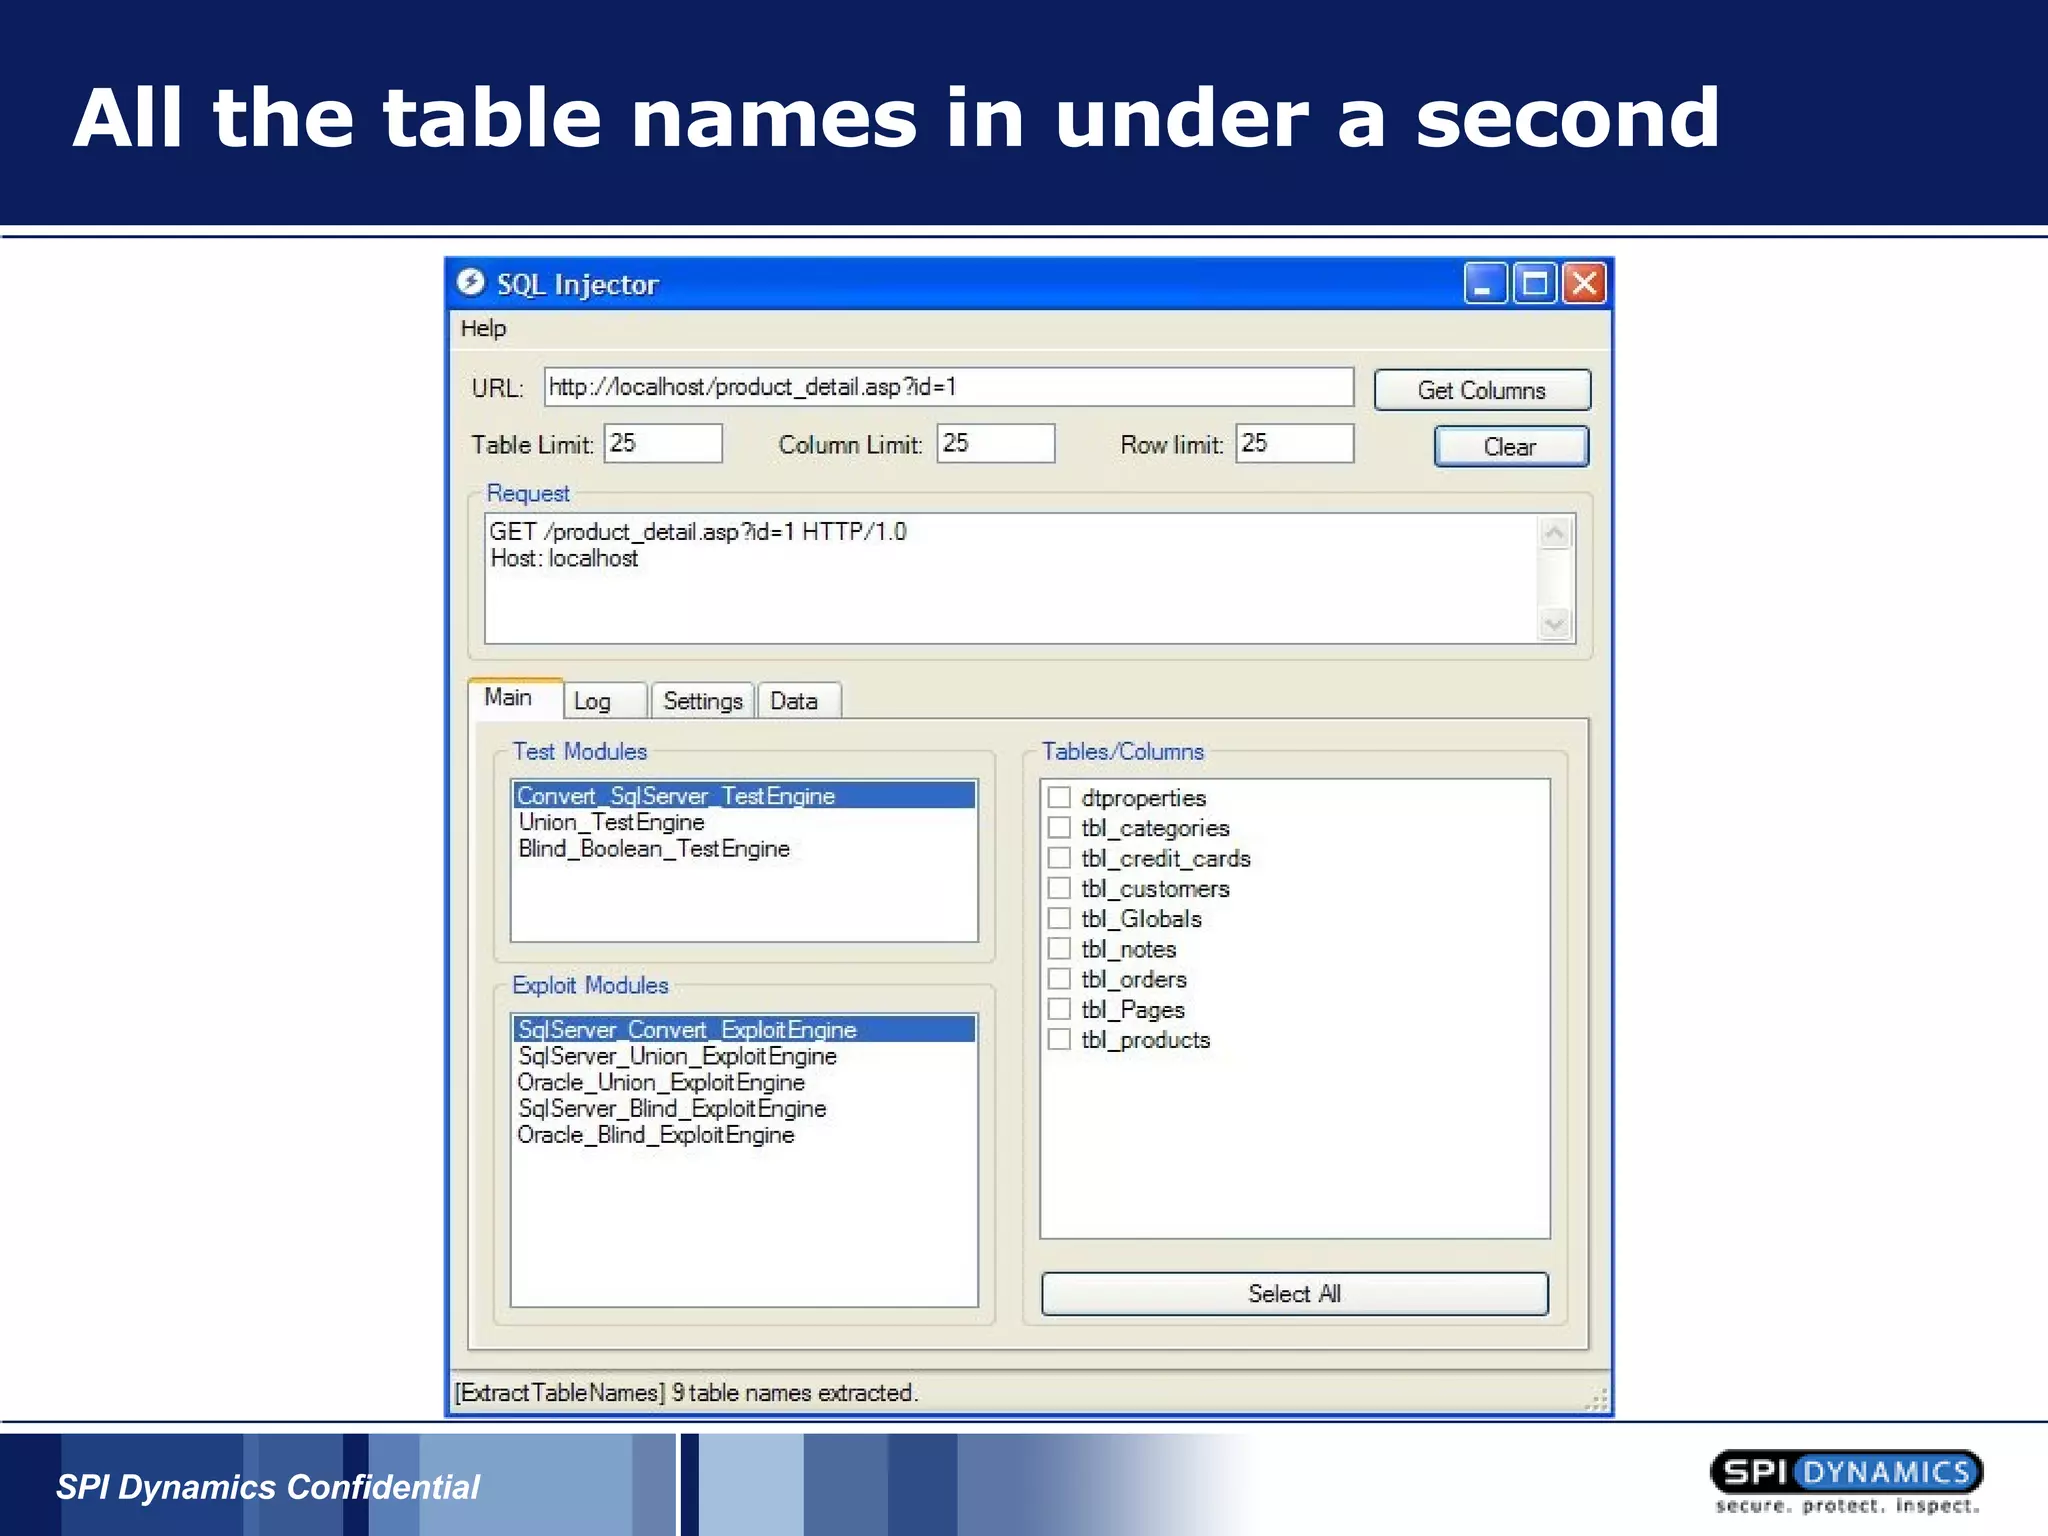Select SqlServer_Union_ExploitEngine exploit module
The height and width of the screenshot is (1536, 2048).
coord(744,1056)
